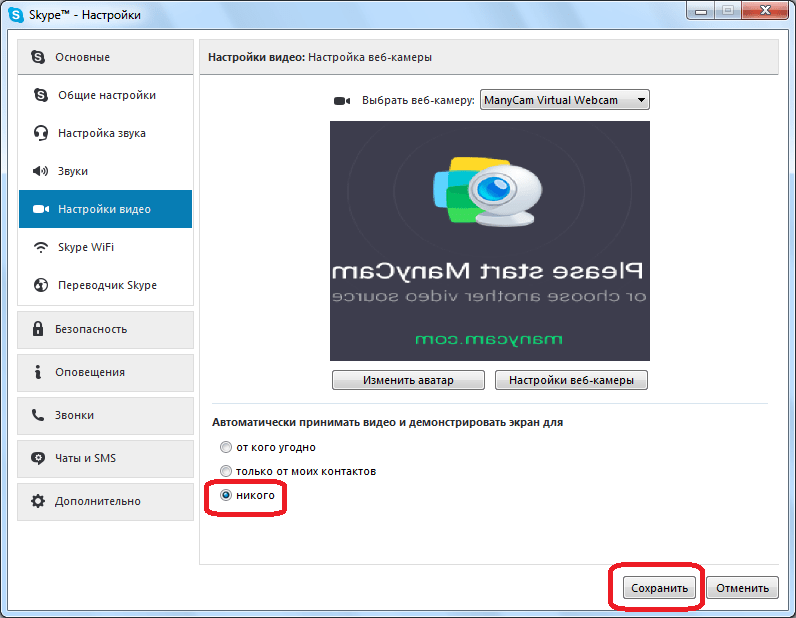The width and height of the screenshot is (796, 618).
Task: Click the WiFi icon for Skype WiFi
Action: coord(41,247)
